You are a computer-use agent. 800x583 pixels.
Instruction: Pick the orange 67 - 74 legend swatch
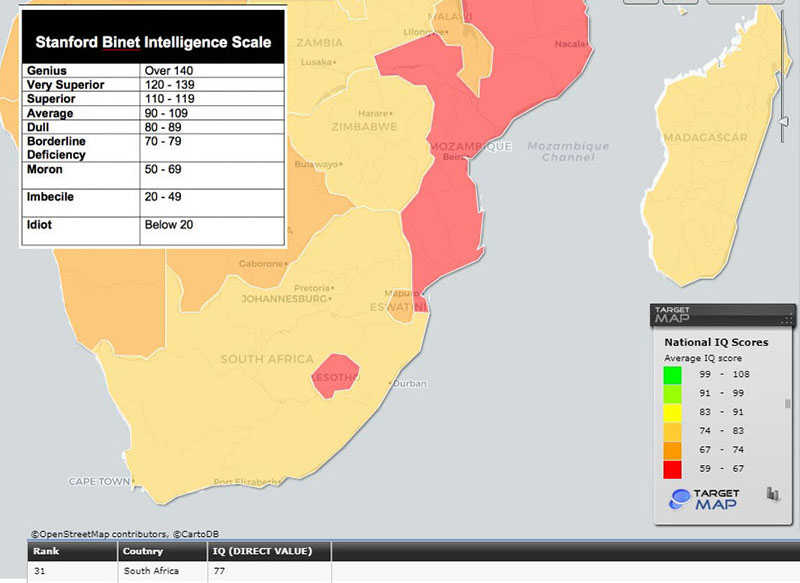tap(671, 451)
